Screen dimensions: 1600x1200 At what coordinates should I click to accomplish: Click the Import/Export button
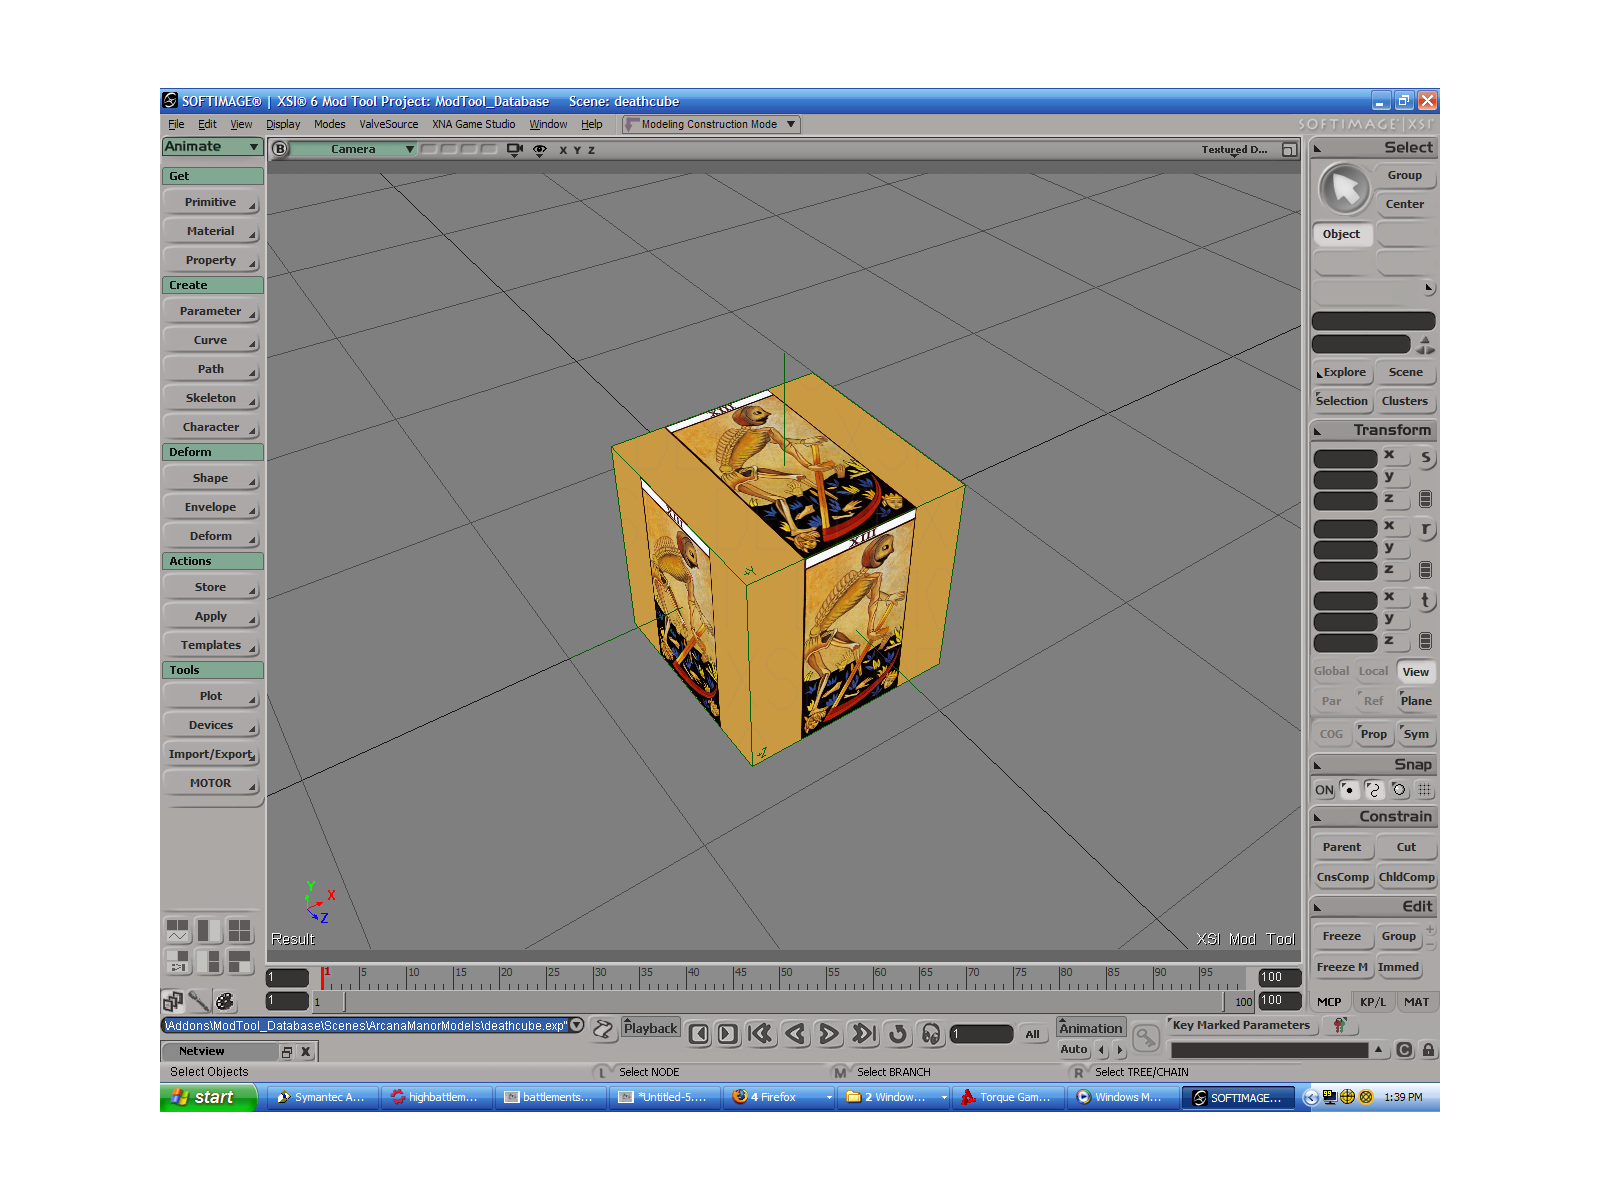pos(212,754)
